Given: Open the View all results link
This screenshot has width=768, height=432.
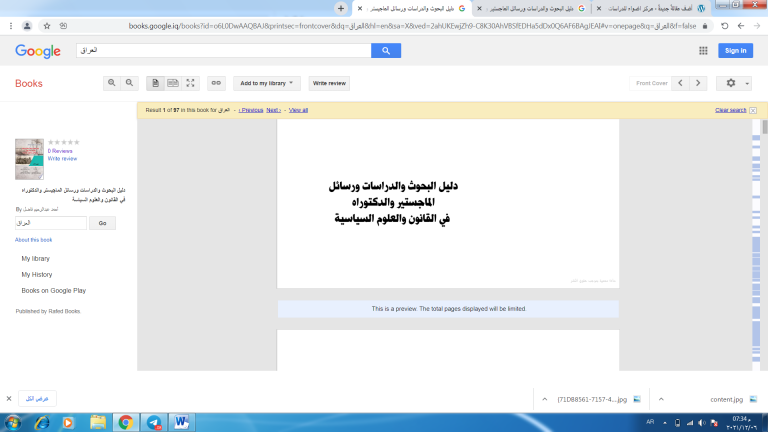Looking at the screenshot, I should [x=298, y=110].
